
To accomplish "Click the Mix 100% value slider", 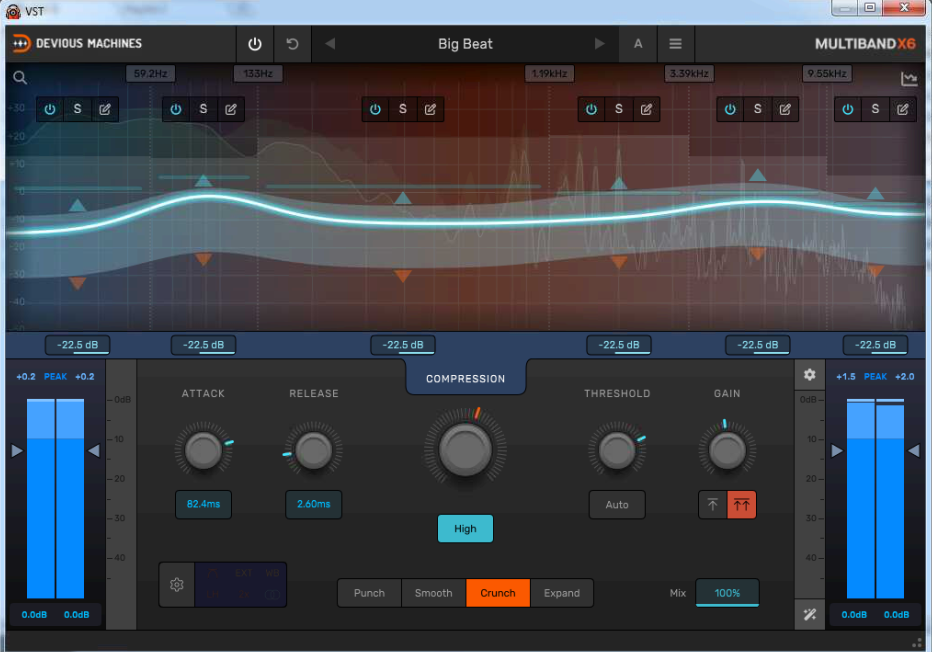I will pos(727,593).
